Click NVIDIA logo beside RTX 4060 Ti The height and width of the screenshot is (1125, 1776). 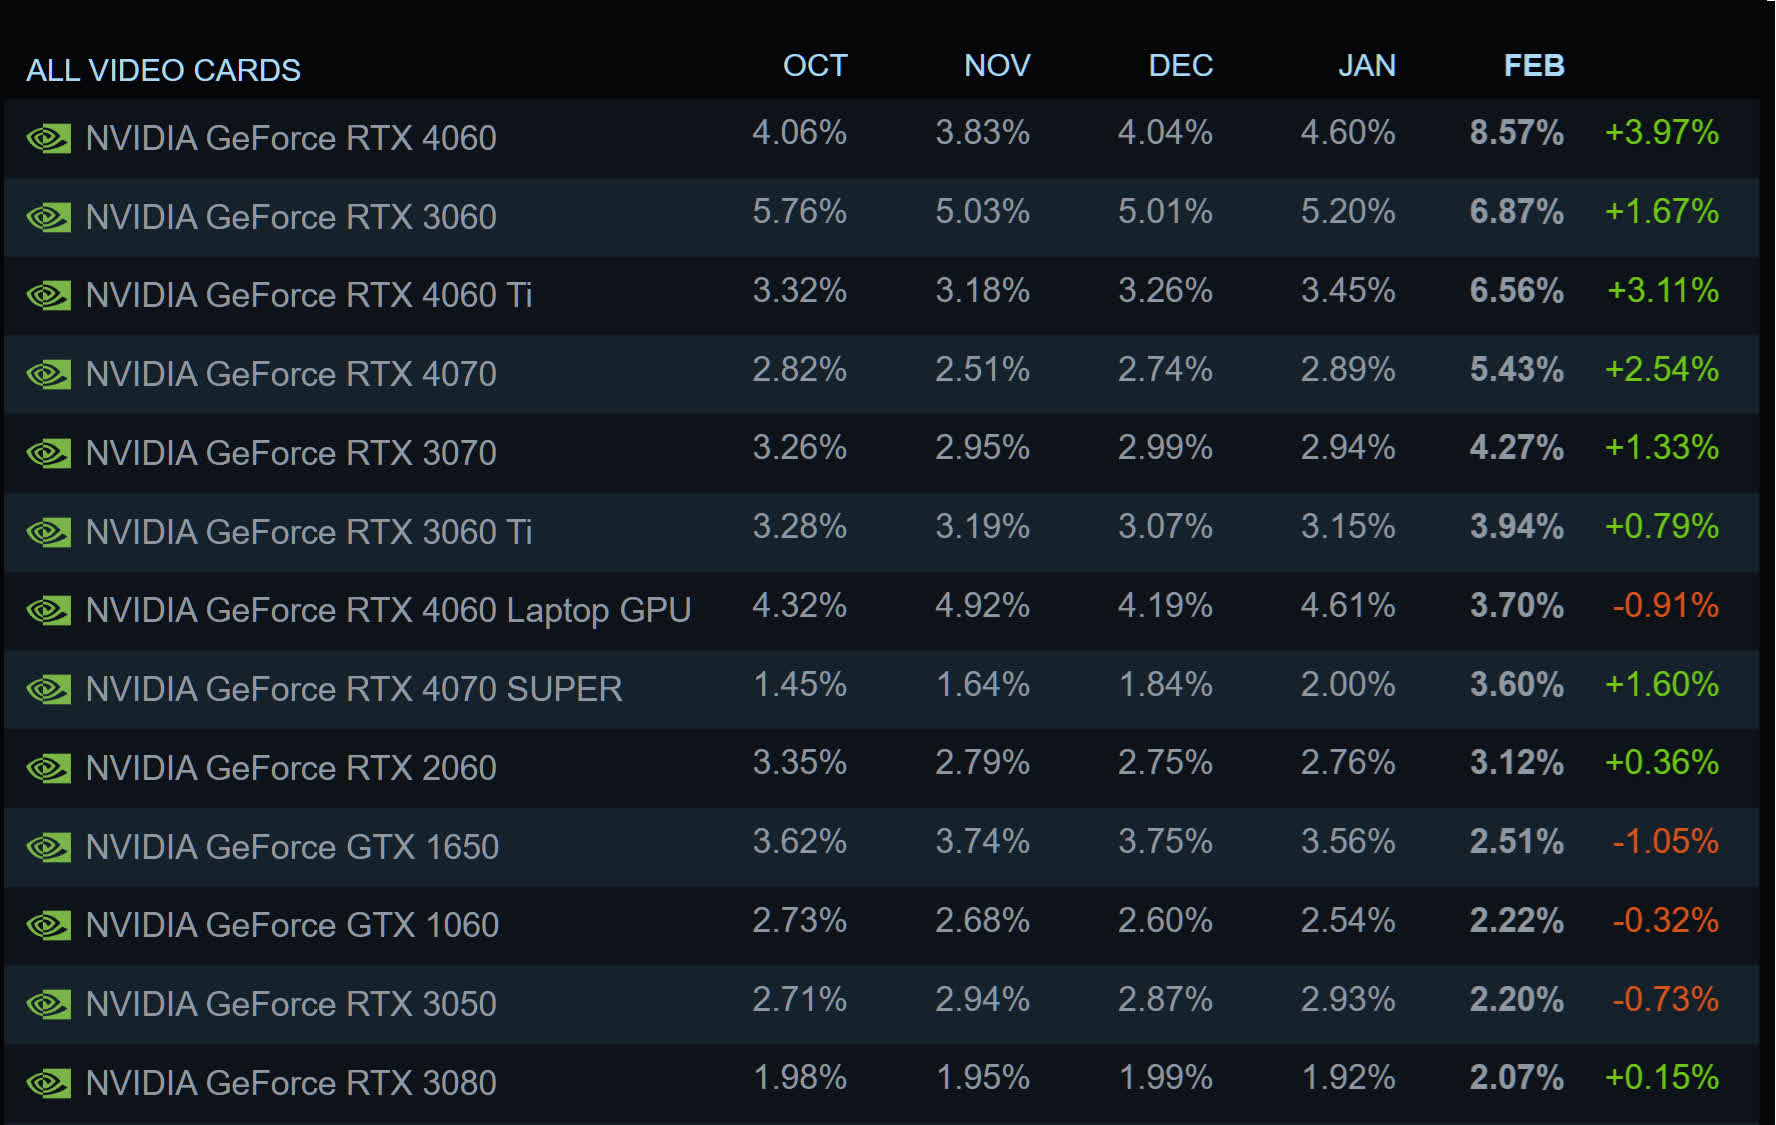(x=48, y=295)
